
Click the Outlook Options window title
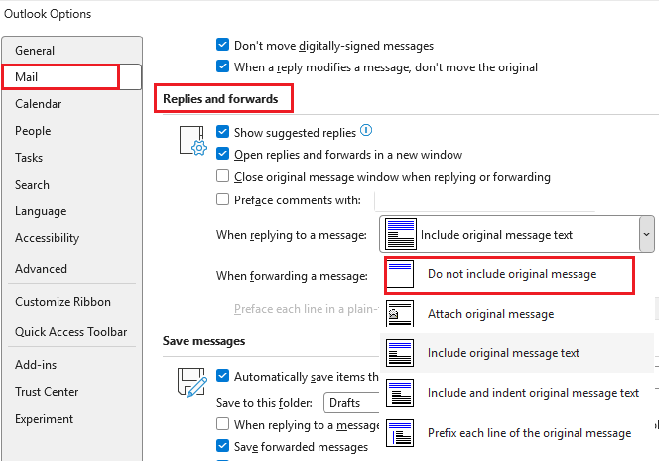(x=47, y=14)
